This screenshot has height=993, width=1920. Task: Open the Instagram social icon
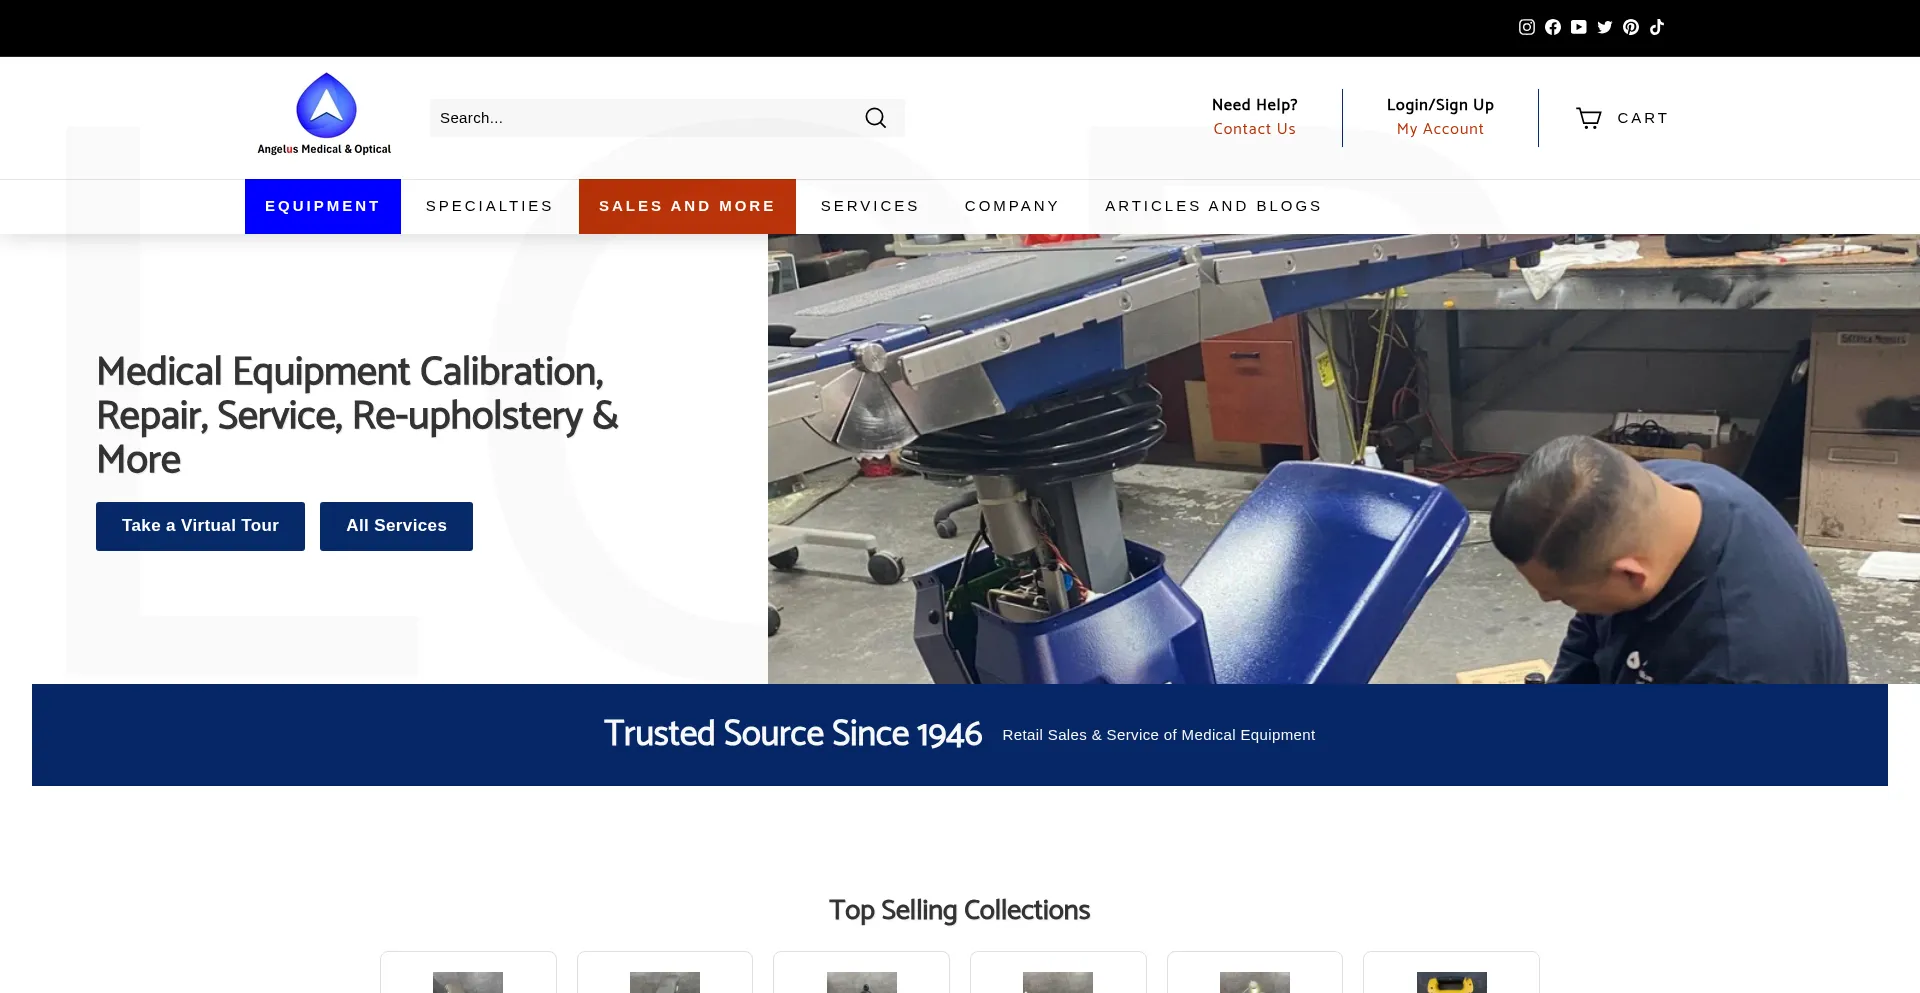click(x=1526, y=27)
